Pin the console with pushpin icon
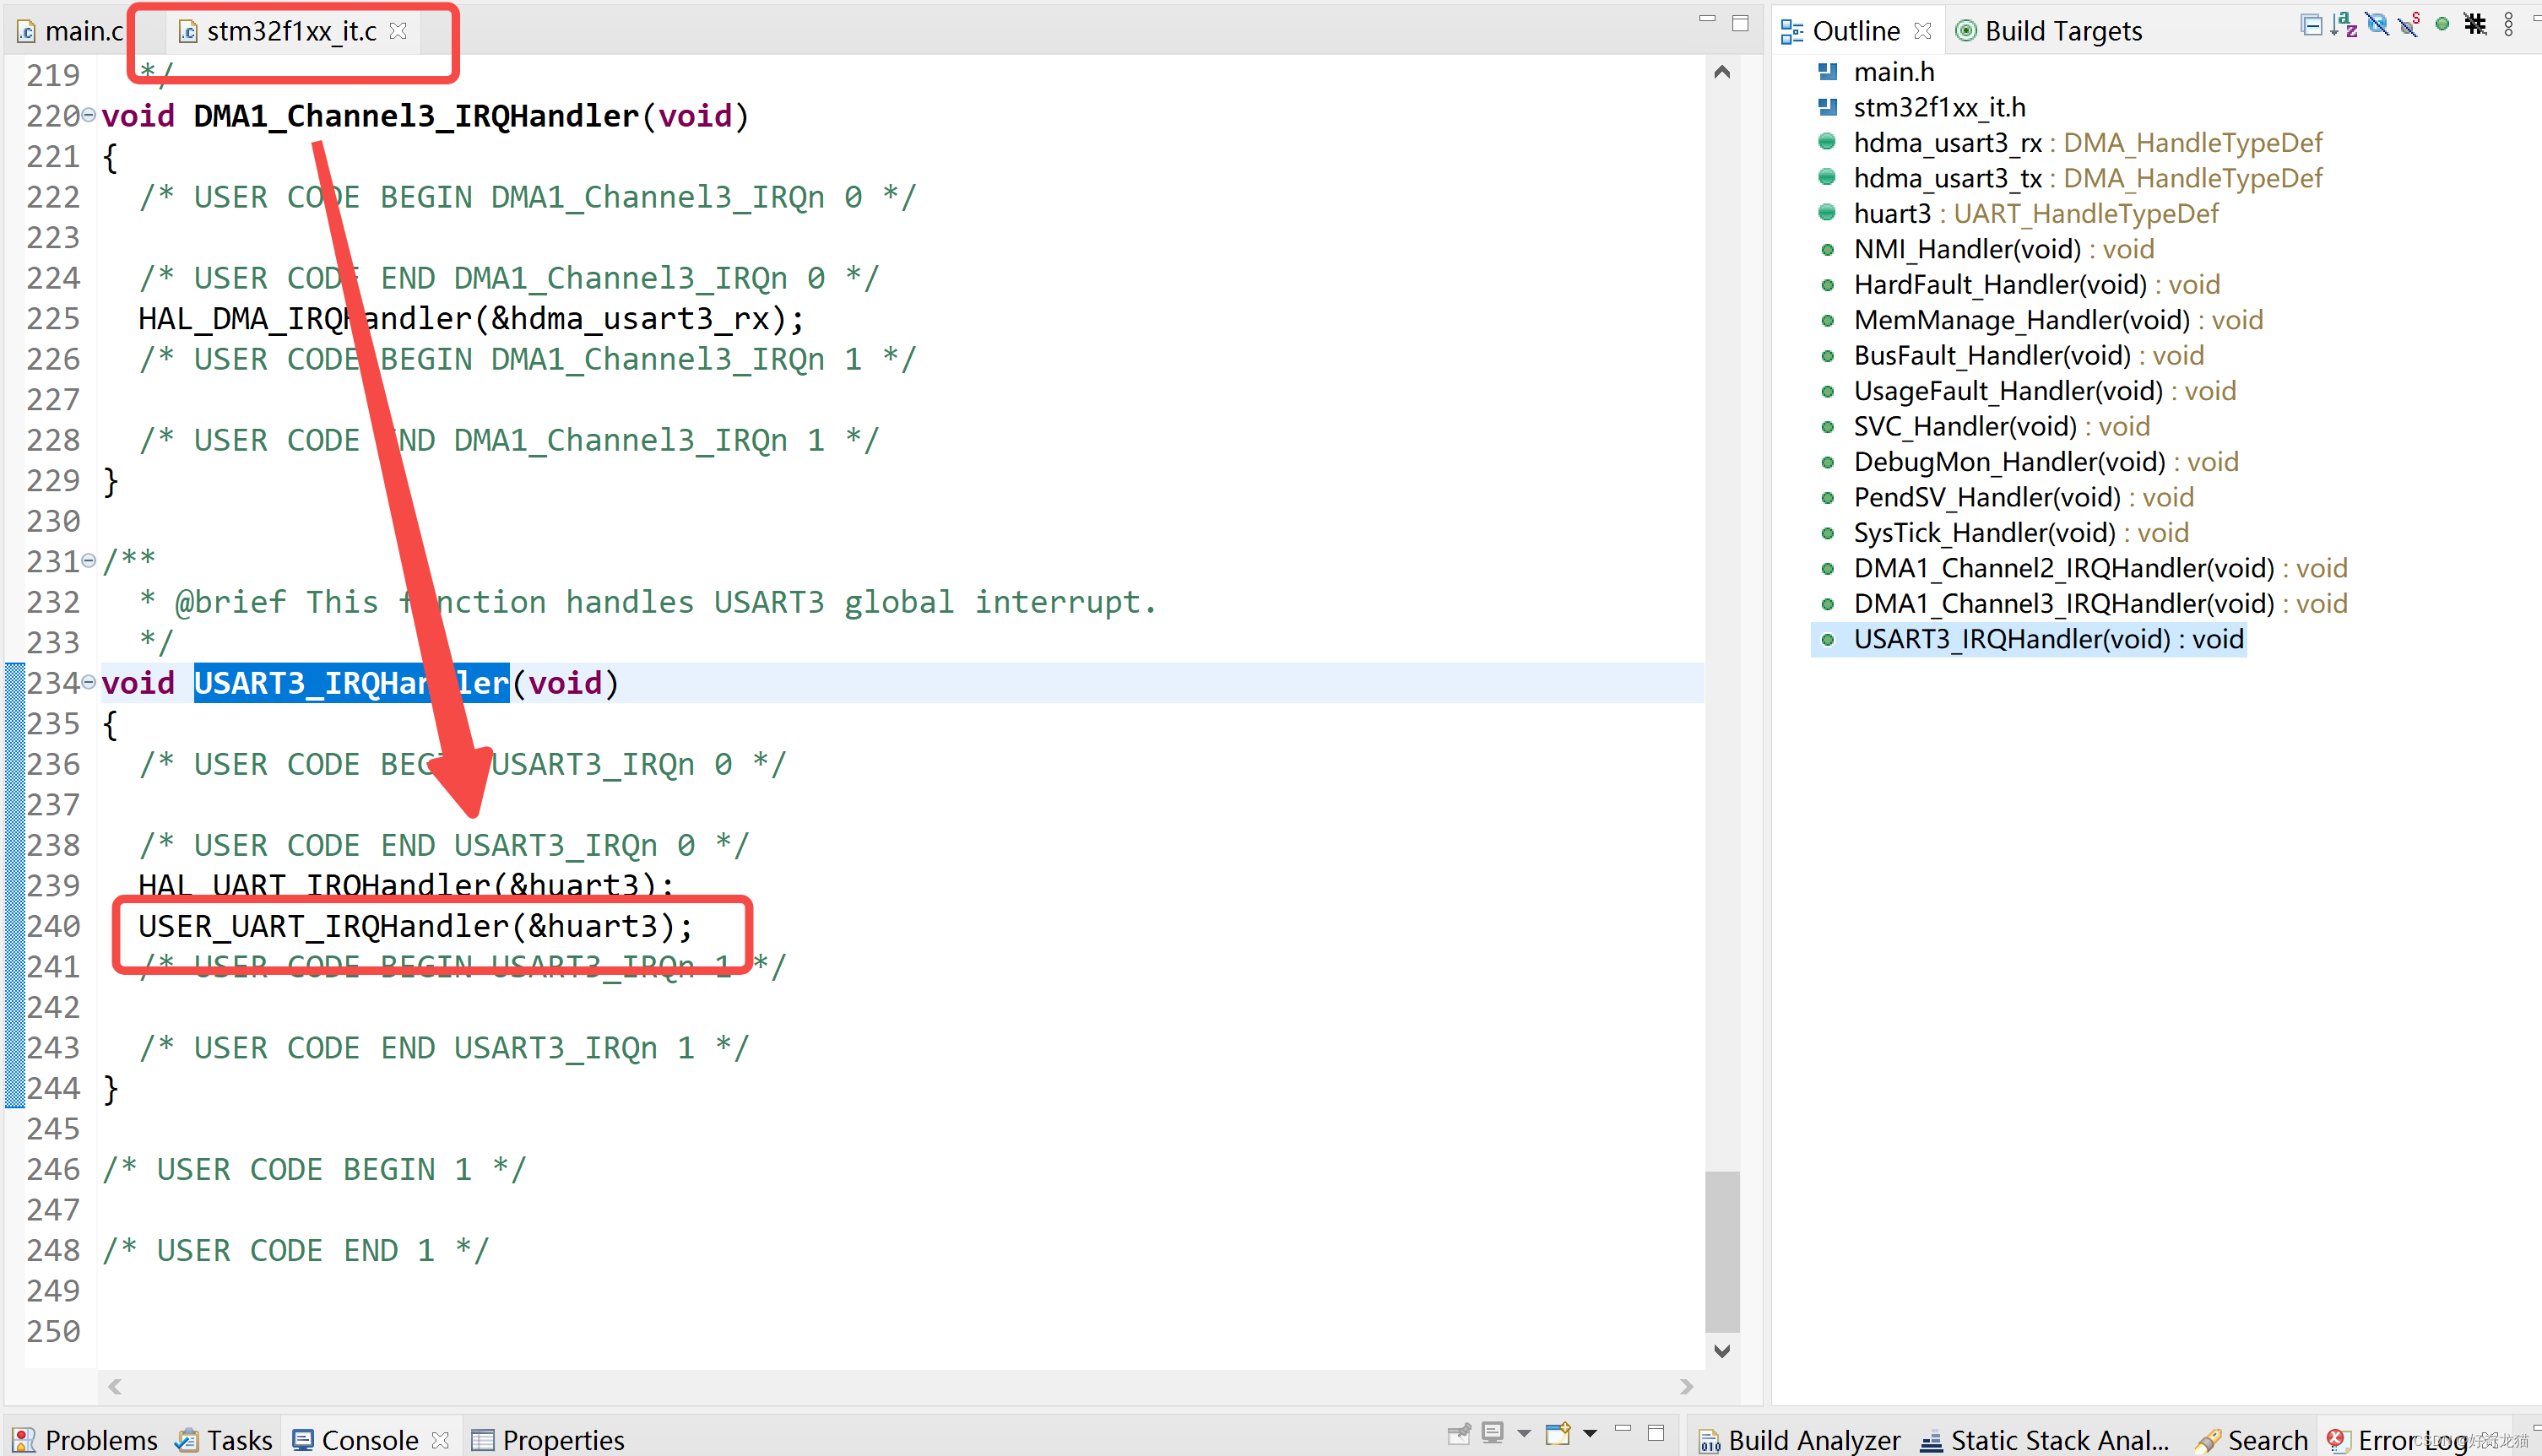Screen dimensions: 2542x1456 click(1459, 1435)
